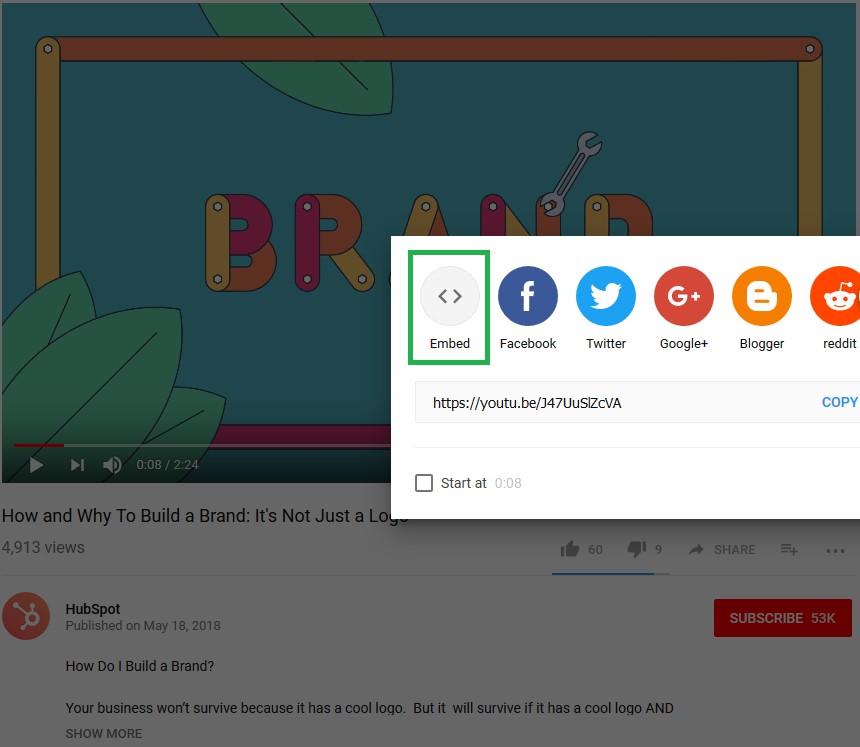Image resolution: width=860 pixels, height=747 pixels.
Task: Visit the HubSpot channel name link
Action: point(93,609)
